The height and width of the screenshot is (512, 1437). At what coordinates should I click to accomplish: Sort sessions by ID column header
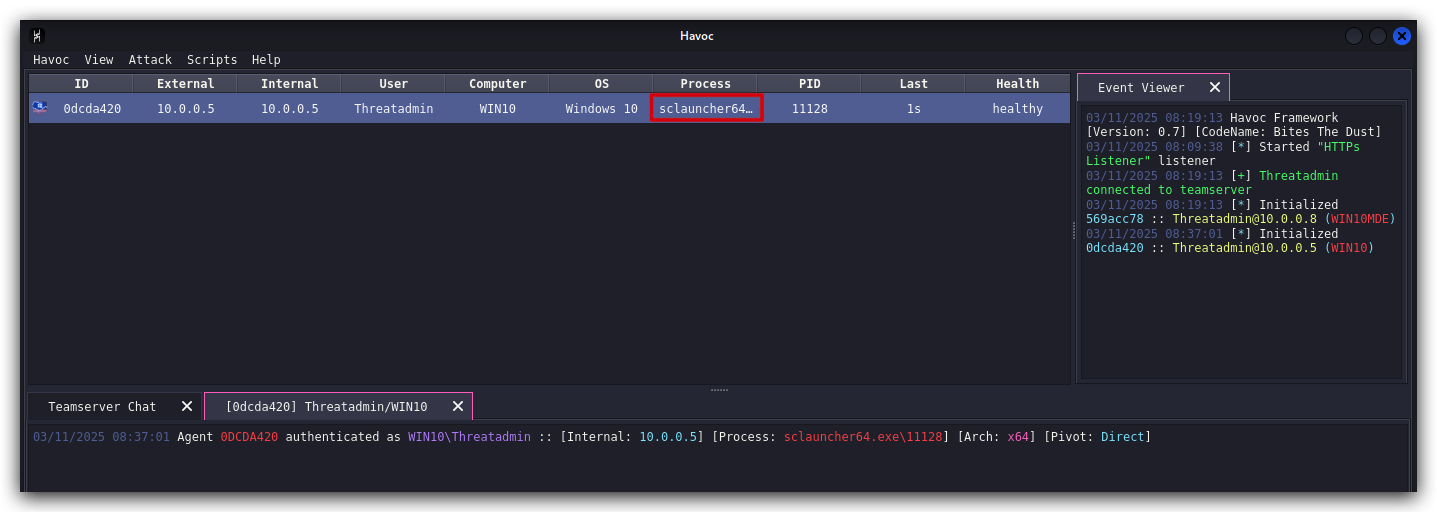[x=81, y=84]
